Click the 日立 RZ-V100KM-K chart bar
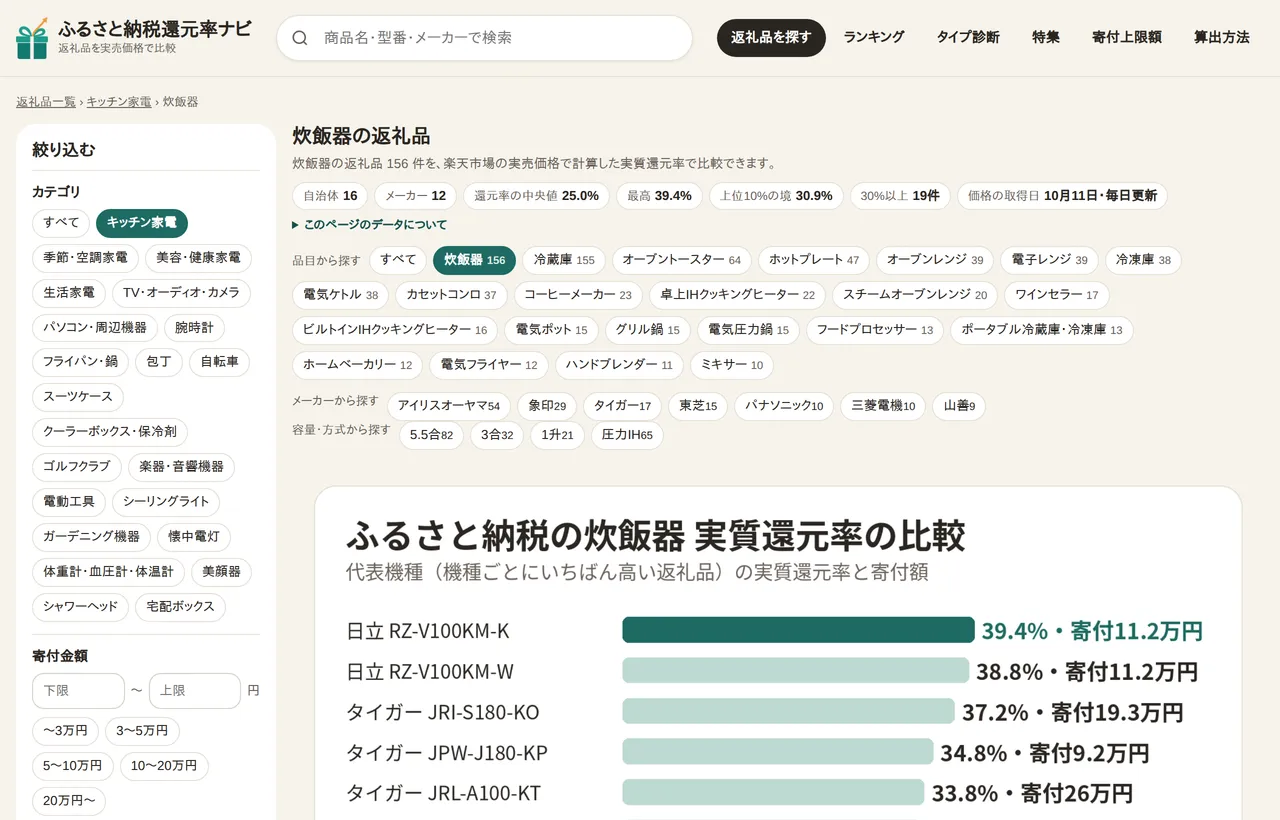The height and width of the screenshot is (820, 1280). pos(798,630)
